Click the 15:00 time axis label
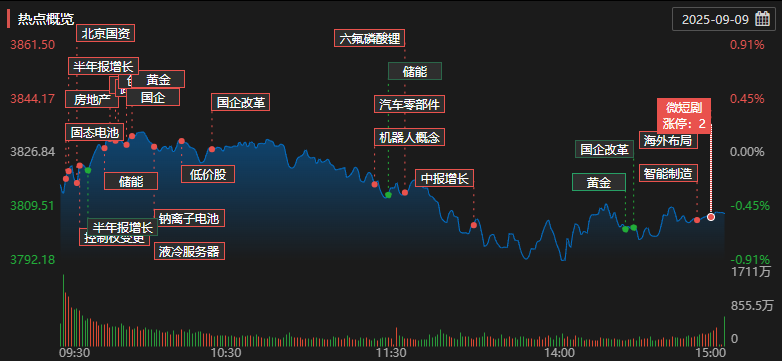The image size is (782, 361). [710, 353]
